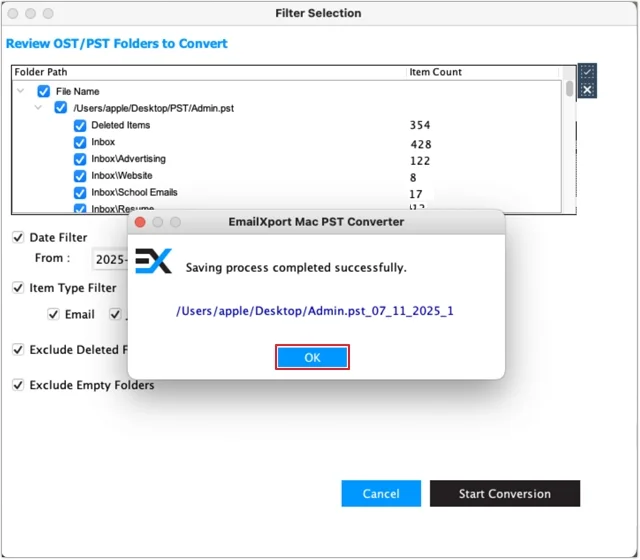Click the item count 122

click(420, 161)
